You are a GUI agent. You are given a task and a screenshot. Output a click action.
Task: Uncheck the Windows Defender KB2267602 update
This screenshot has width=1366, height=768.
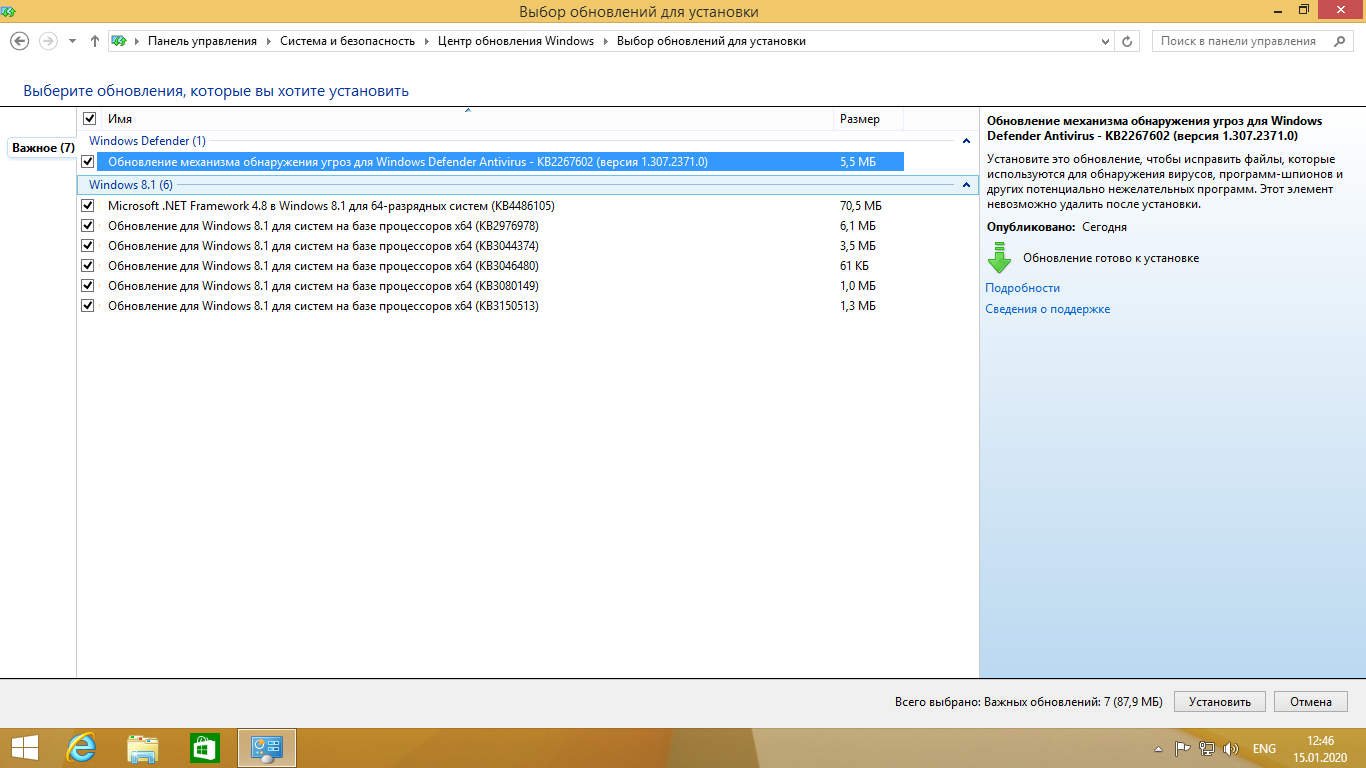click(88, 161)
